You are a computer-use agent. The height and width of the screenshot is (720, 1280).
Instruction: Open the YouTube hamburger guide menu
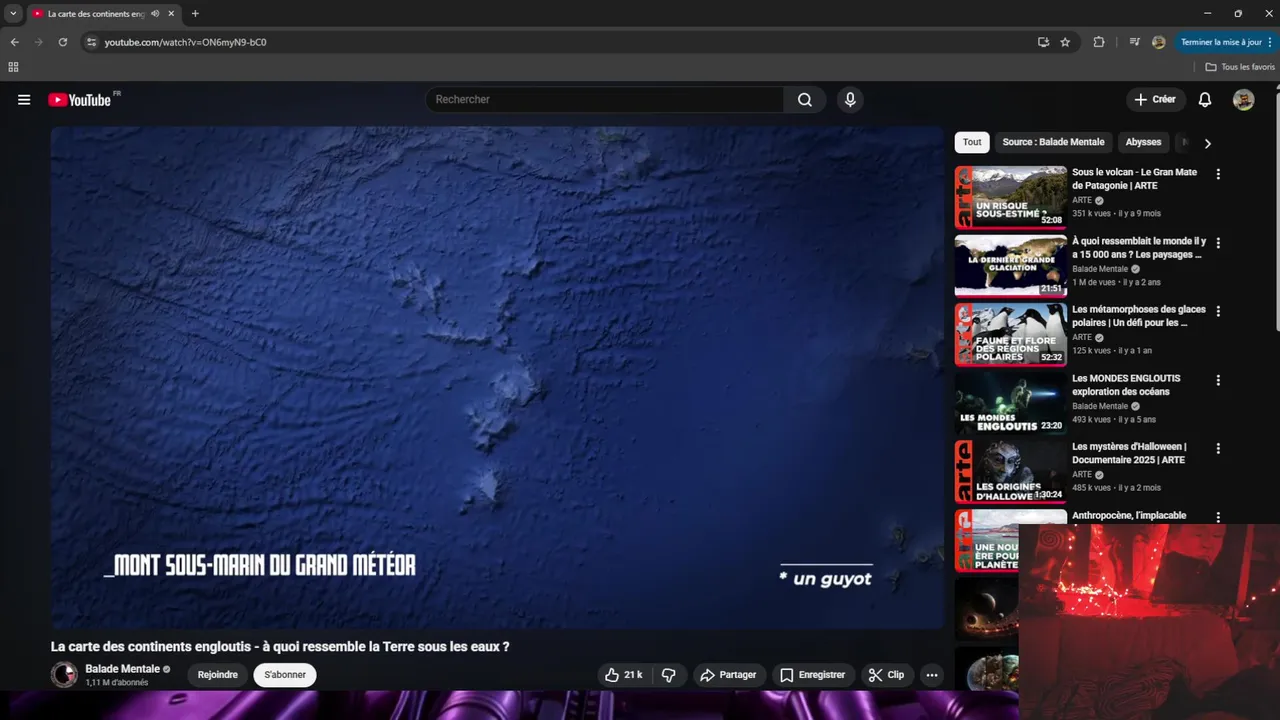tap(24, 100)
